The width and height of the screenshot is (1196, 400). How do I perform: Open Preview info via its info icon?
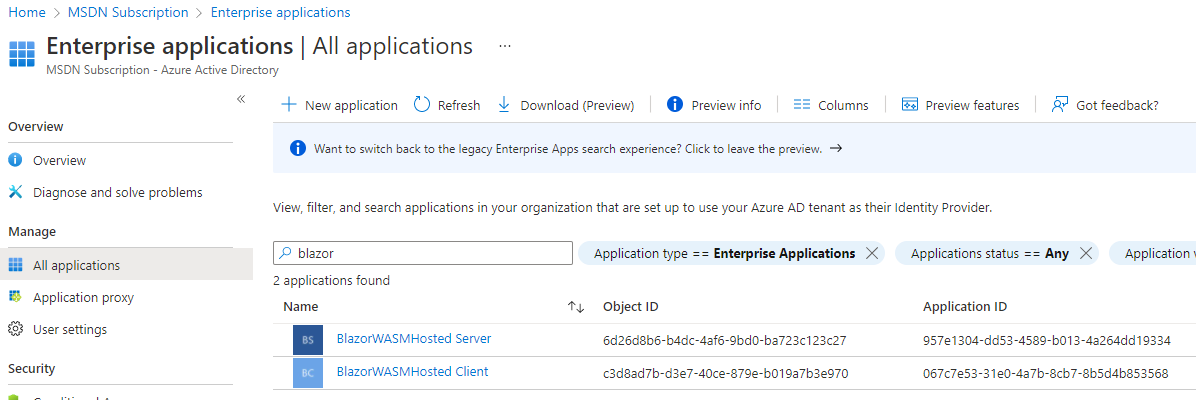coord(675,105)
